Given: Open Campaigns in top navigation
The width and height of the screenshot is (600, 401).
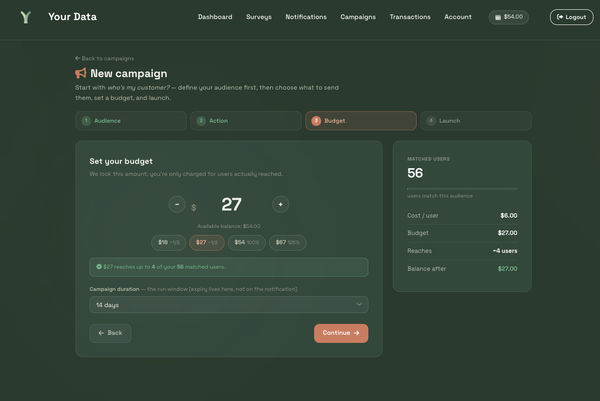Looking at the screenshot, I should [358, 17].
